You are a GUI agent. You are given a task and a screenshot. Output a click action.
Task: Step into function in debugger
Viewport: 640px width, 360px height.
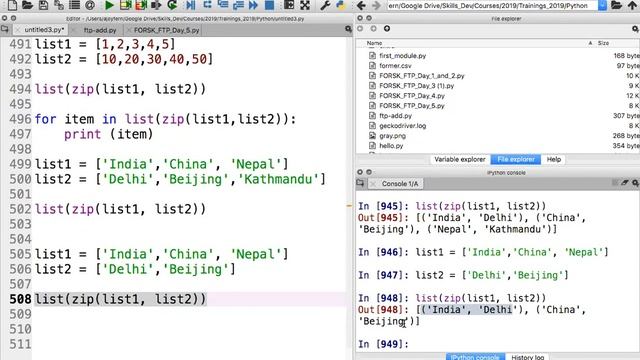pos(223,5)
